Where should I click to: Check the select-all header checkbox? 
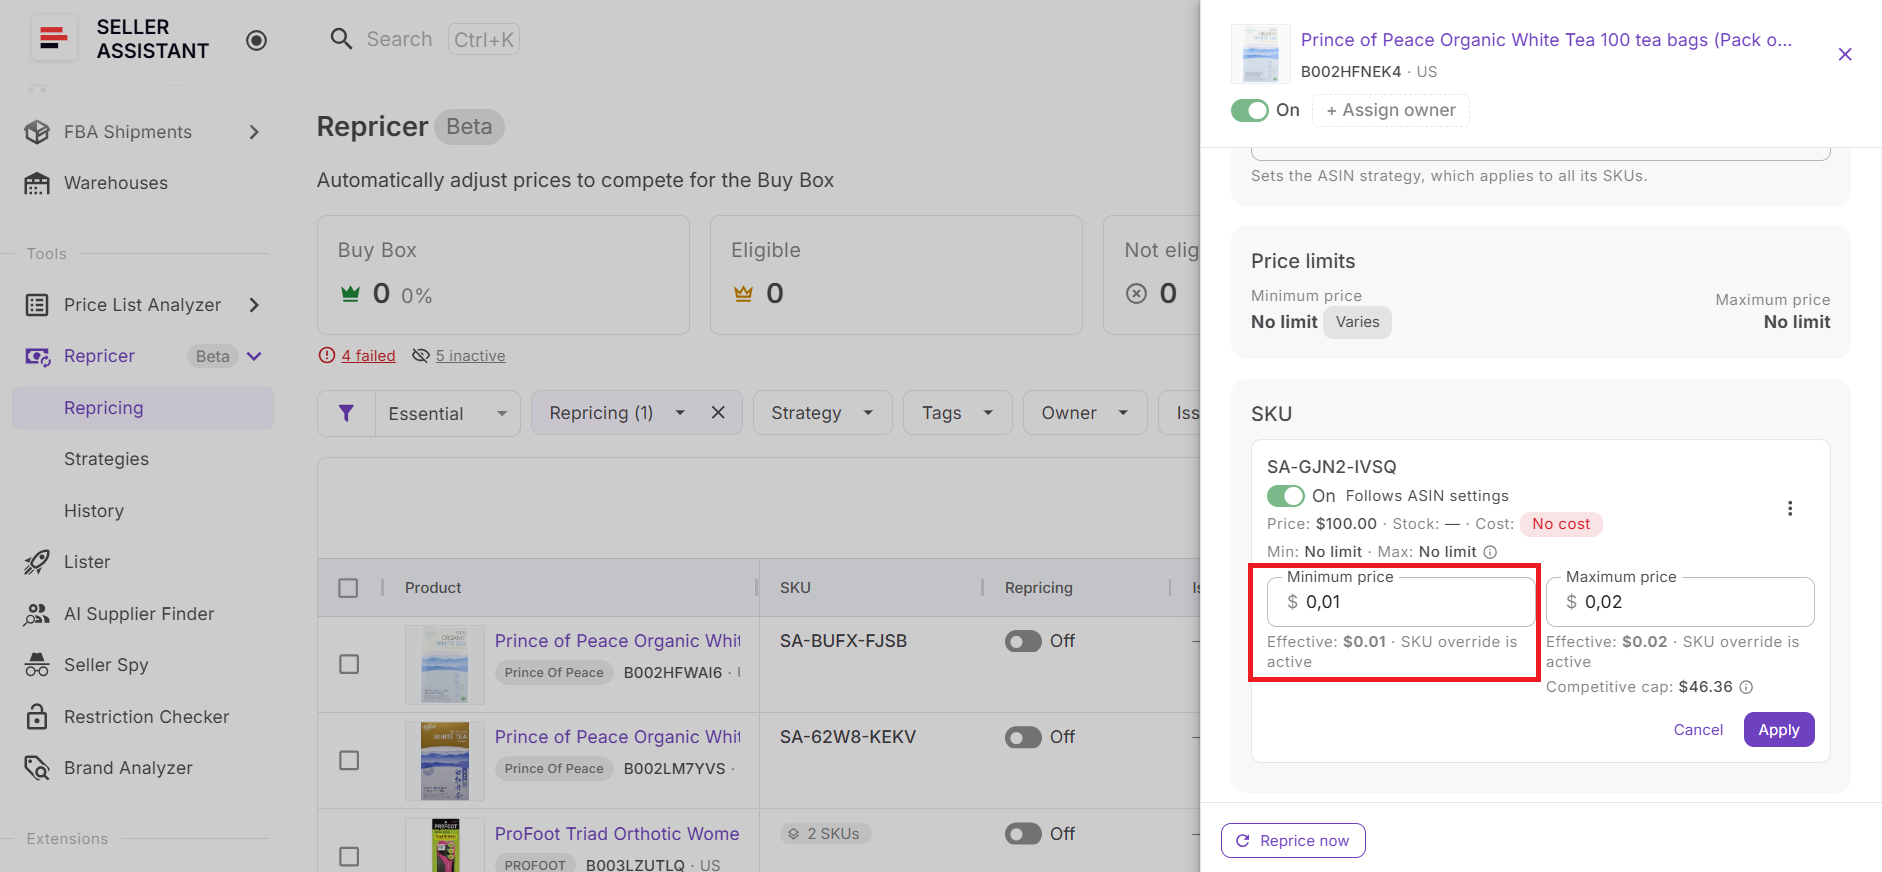(x=348, y=588)
